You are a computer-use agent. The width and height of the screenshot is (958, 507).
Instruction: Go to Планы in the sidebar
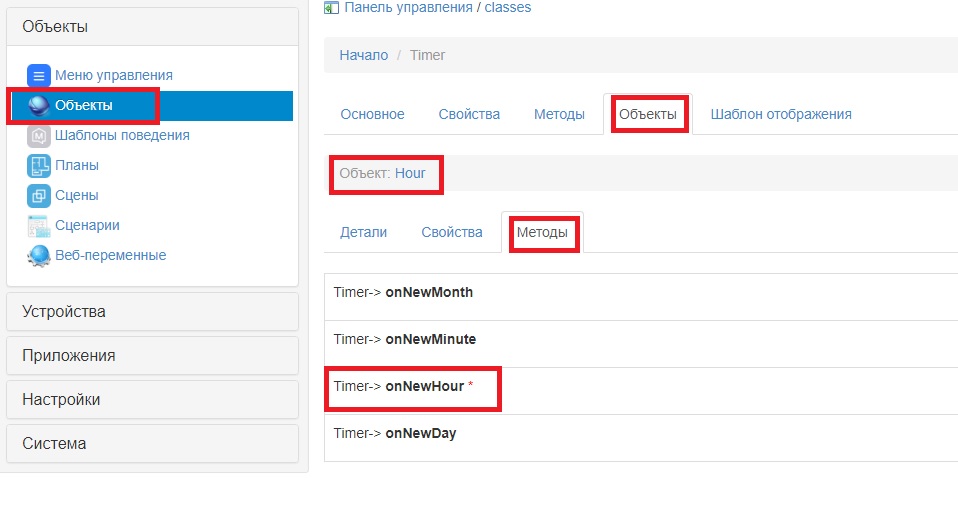tap(77, 165)
